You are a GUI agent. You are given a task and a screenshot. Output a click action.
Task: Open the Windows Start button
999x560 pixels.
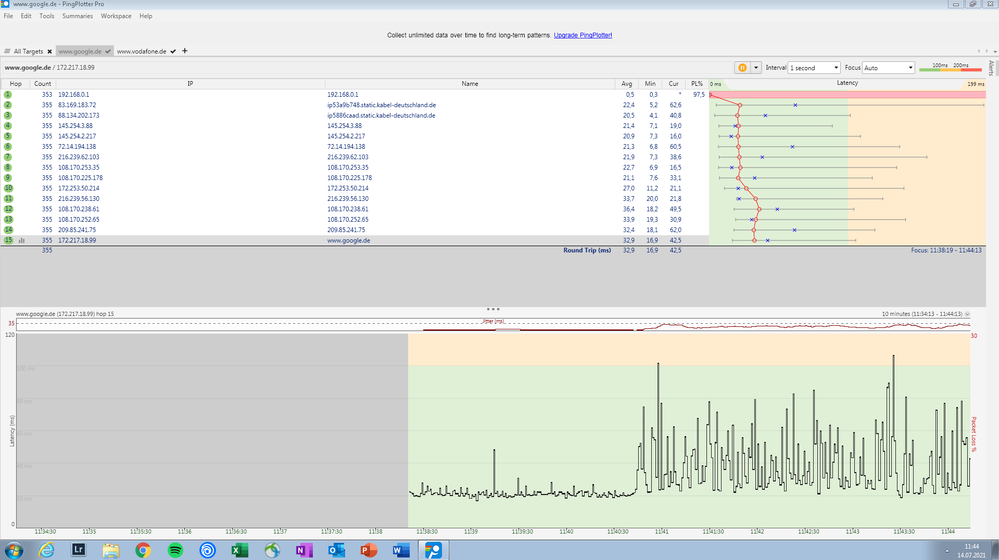pos(13,550)
